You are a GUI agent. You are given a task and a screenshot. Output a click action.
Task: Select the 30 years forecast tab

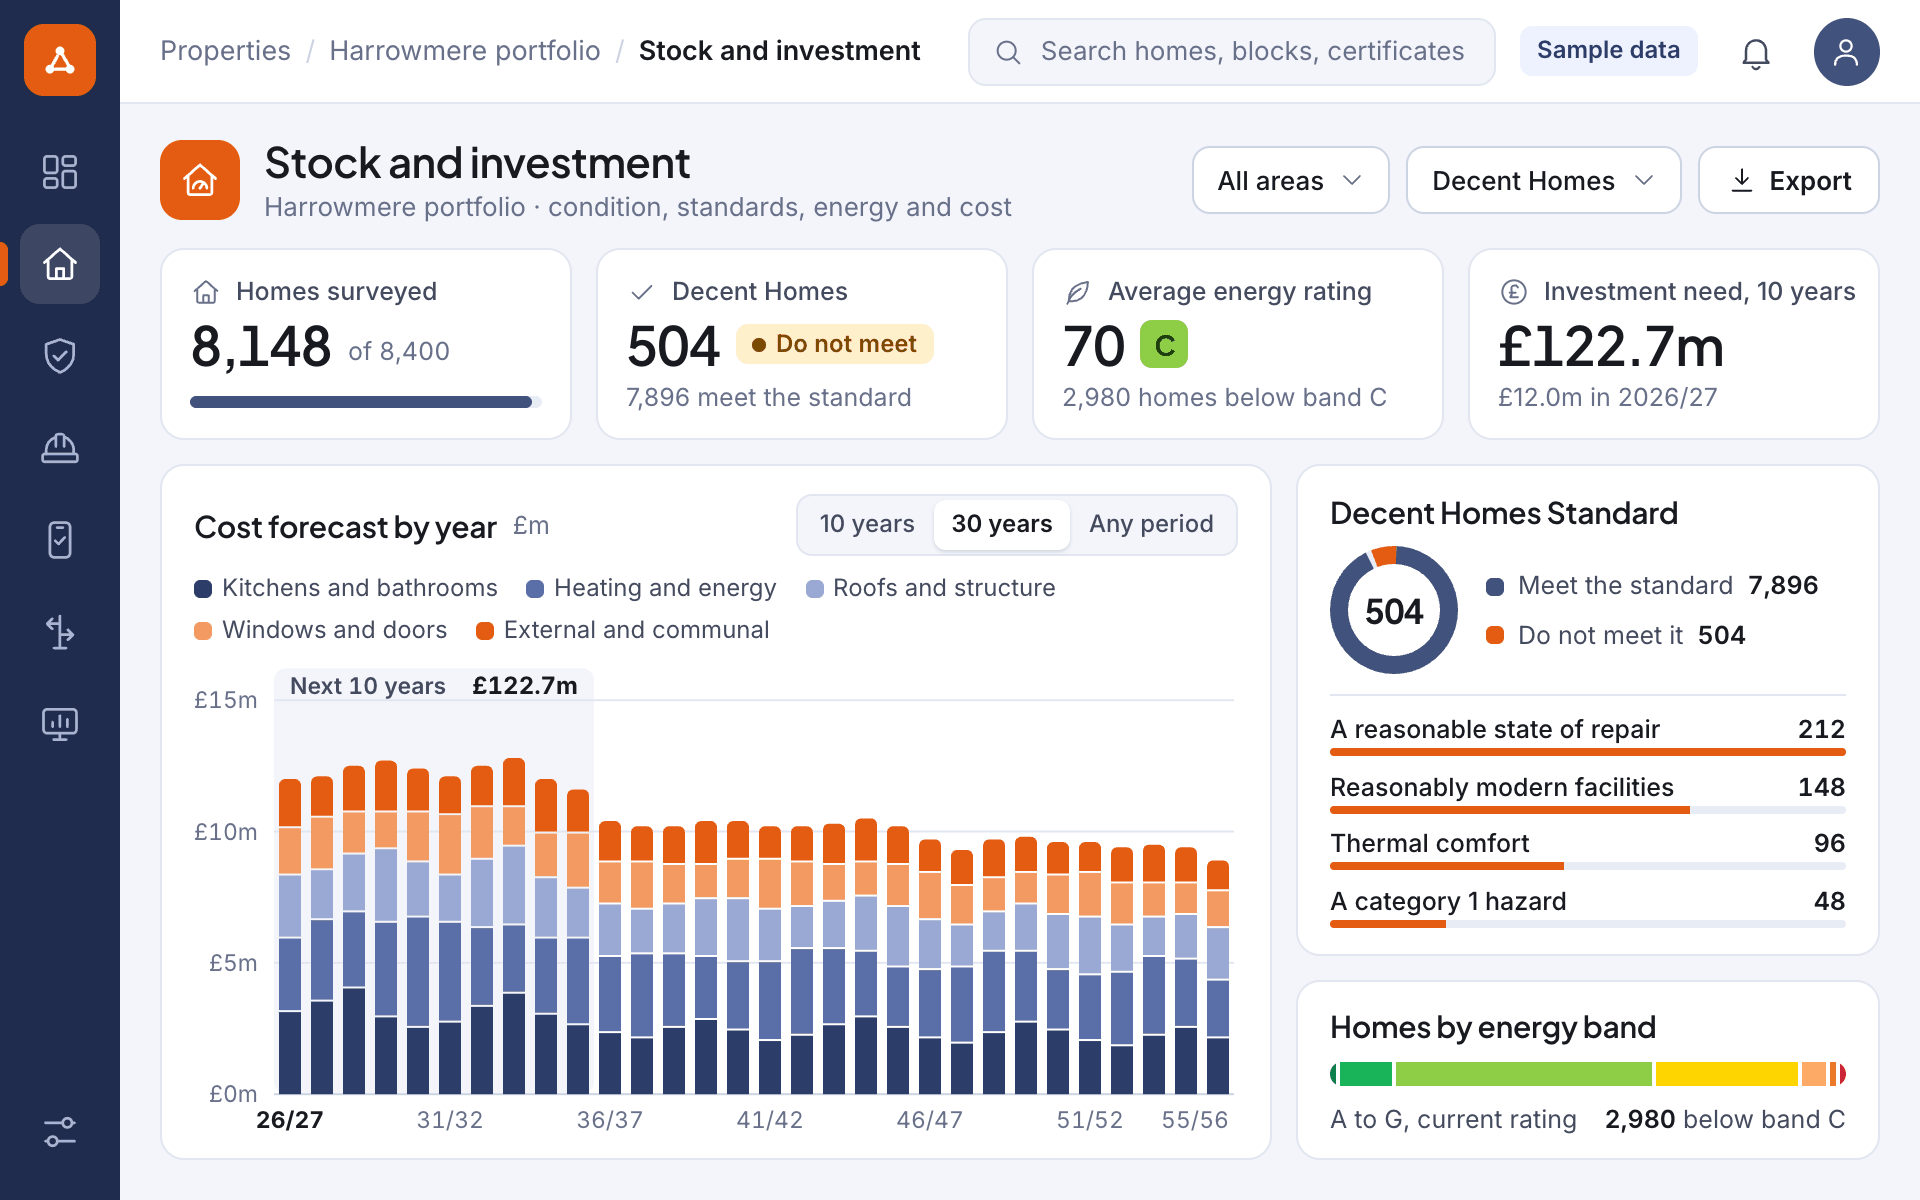point(1002,524)
